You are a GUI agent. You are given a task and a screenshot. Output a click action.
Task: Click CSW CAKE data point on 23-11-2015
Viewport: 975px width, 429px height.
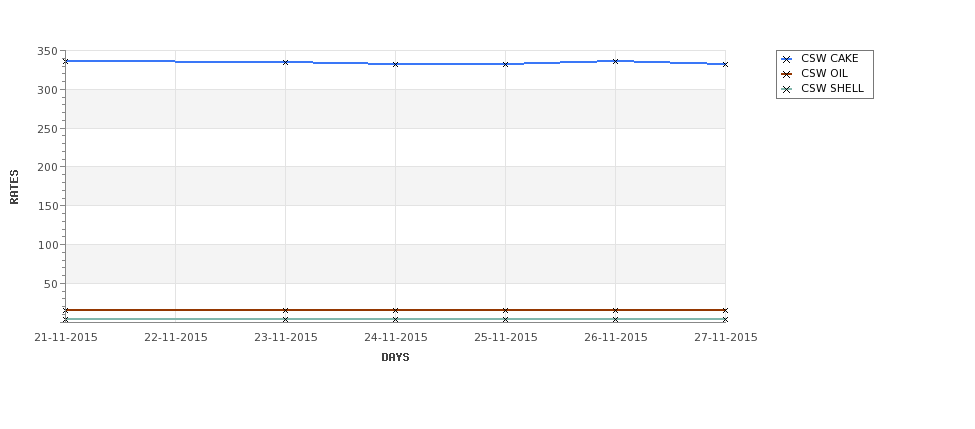(x=285, y=62)
